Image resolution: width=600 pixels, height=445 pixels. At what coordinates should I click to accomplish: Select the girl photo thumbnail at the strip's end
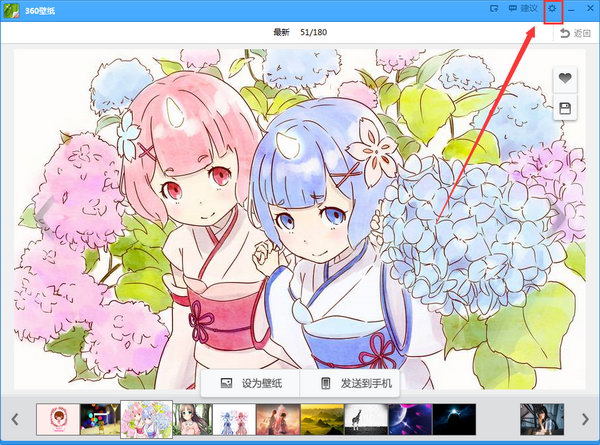tap(542, 419)
